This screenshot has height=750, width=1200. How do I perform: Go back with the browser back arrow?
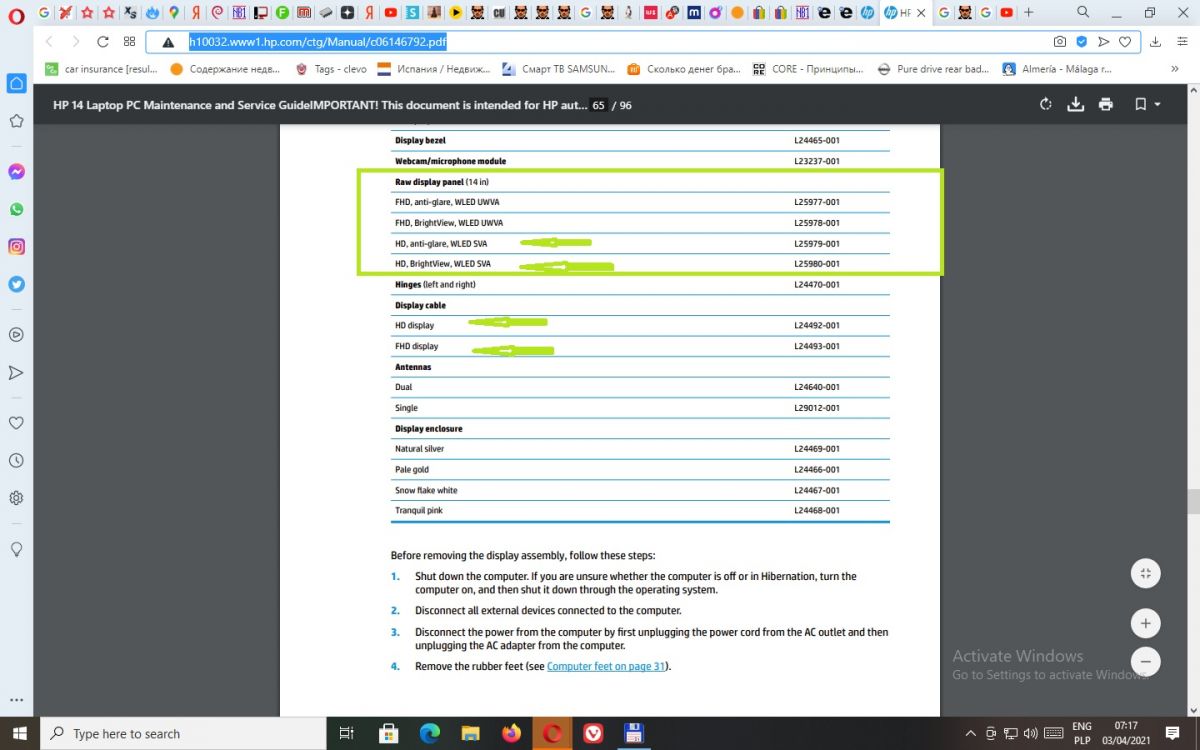click(x=49, y=42)
